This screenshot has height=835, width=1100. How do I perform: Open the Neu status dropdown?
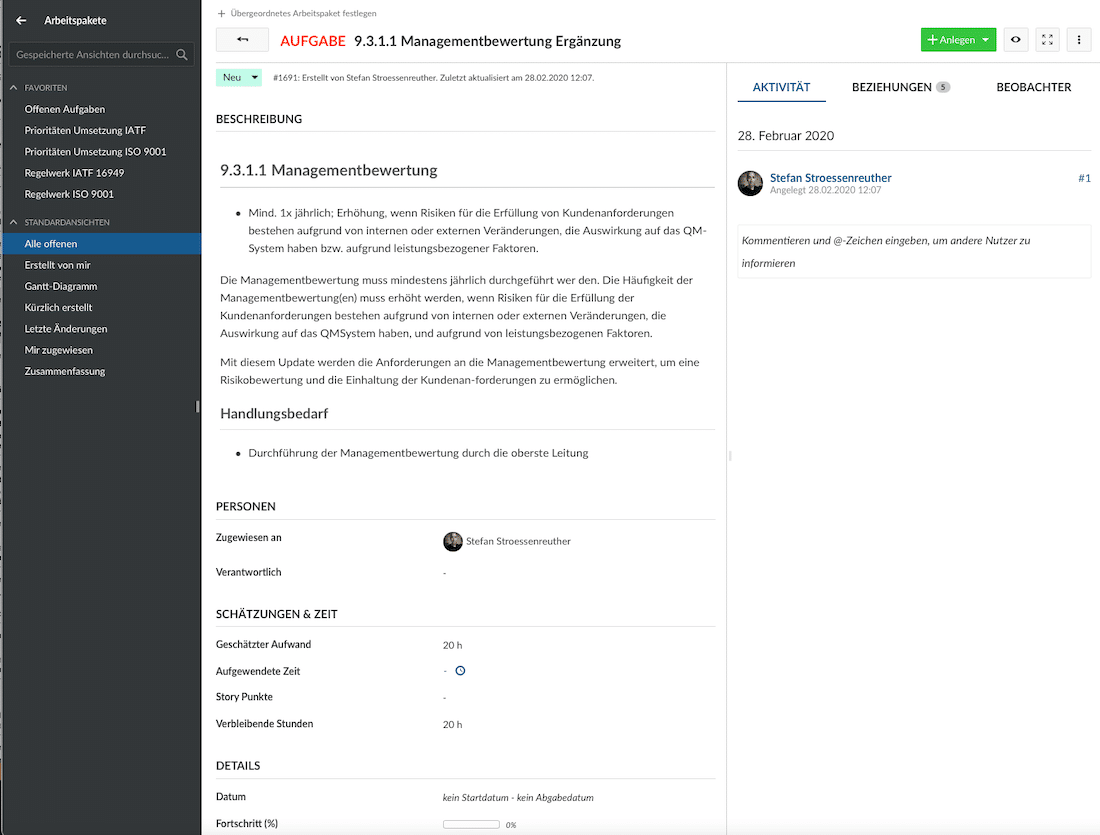(x=239, y=77)
